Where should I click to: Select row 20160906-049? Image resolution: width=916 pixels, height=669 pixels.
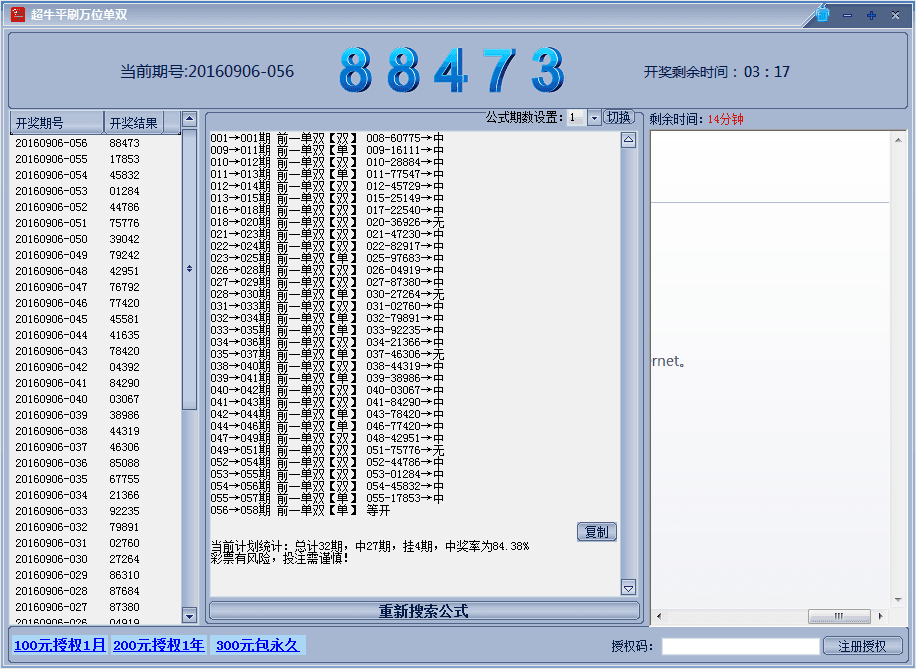[x=95, y=255]
